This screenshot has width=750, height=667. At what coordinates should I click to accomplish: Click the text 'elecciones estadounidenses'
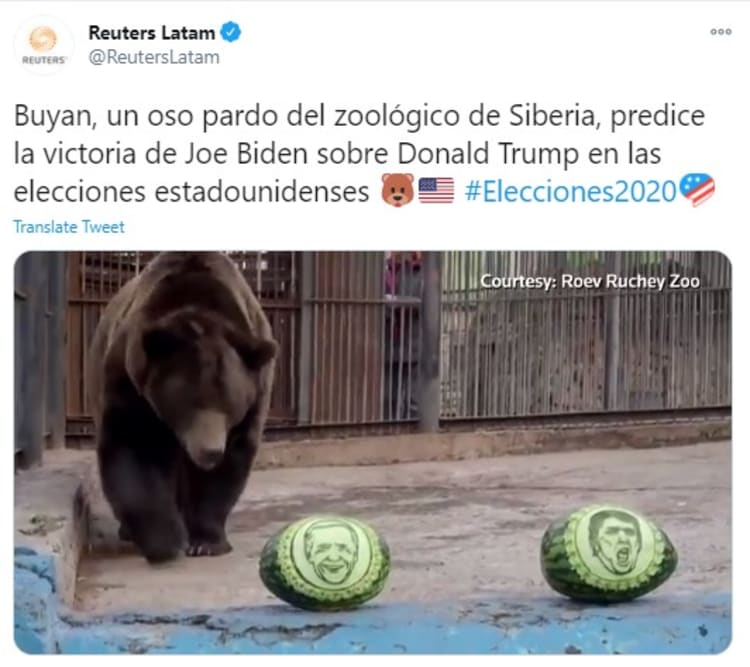tap(191, 192)
